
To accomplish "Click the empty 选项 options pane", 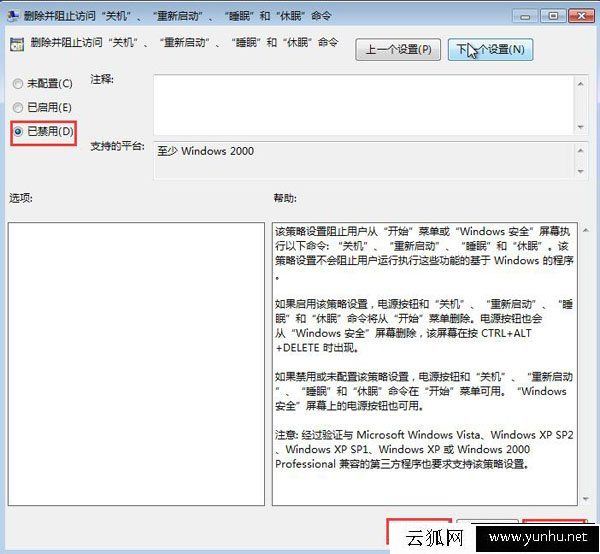I will [136, 364].
